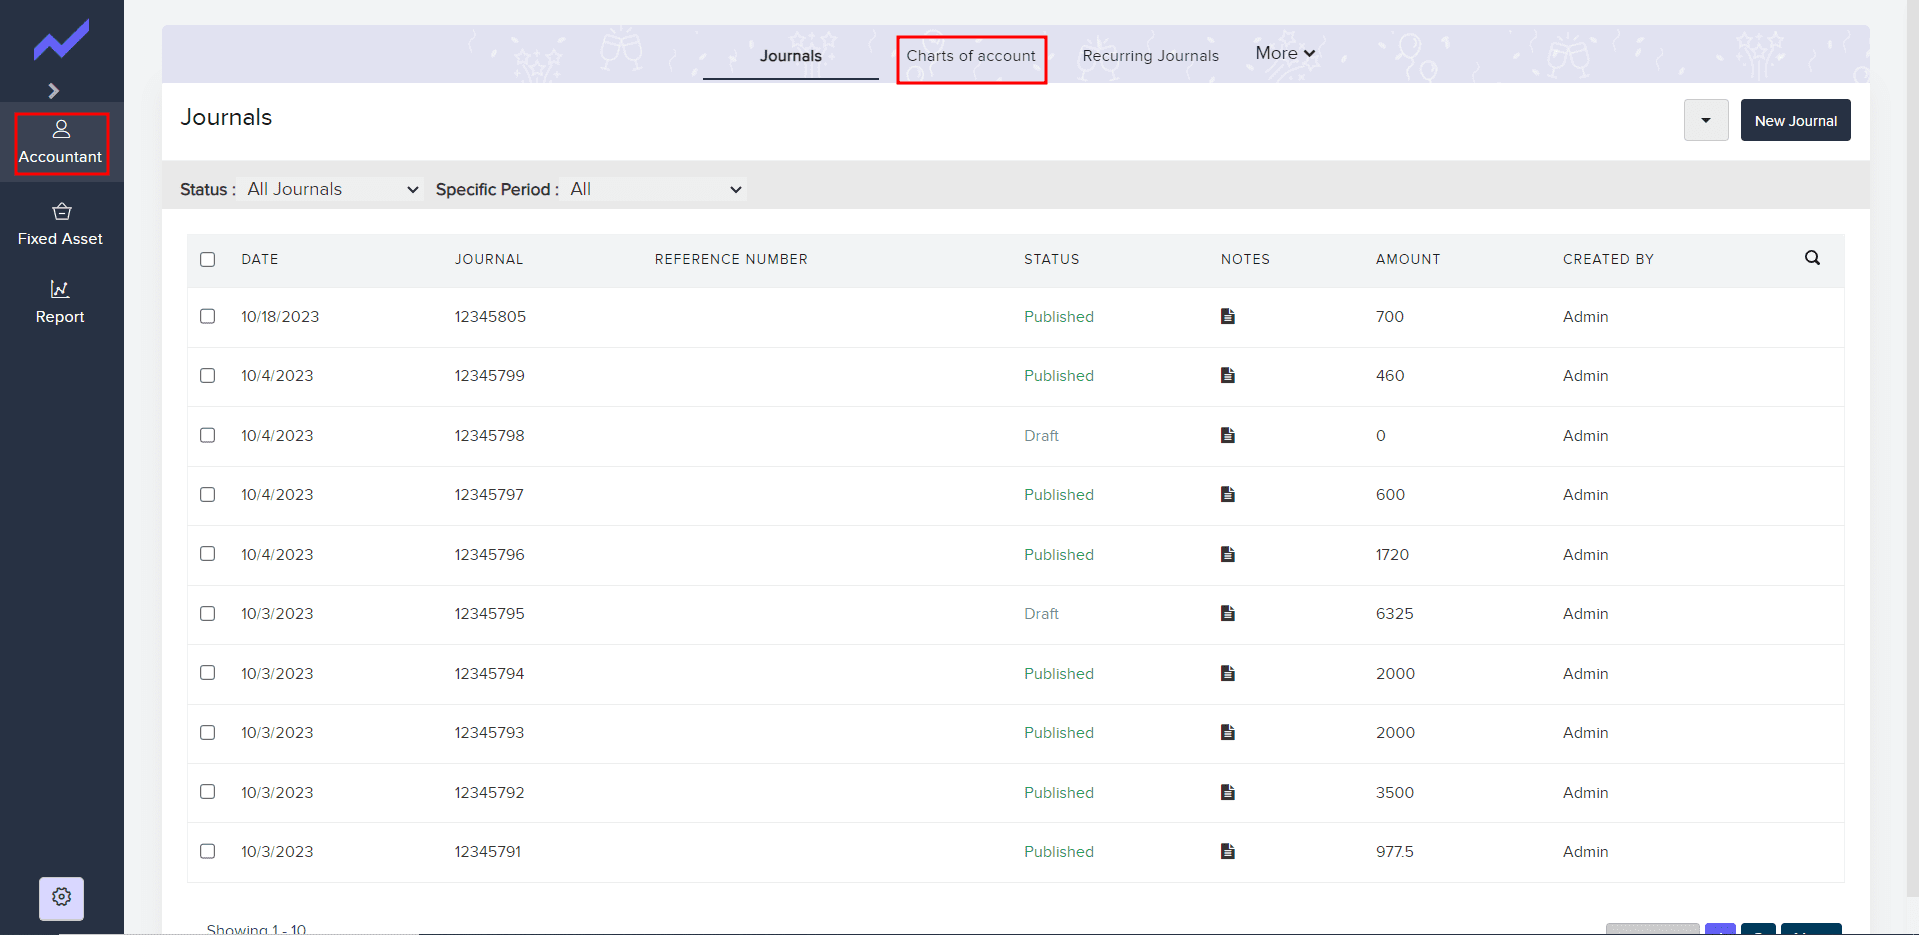
Task: Open notes icon for journal 12345792
Action: click(x=1228, y=793)
